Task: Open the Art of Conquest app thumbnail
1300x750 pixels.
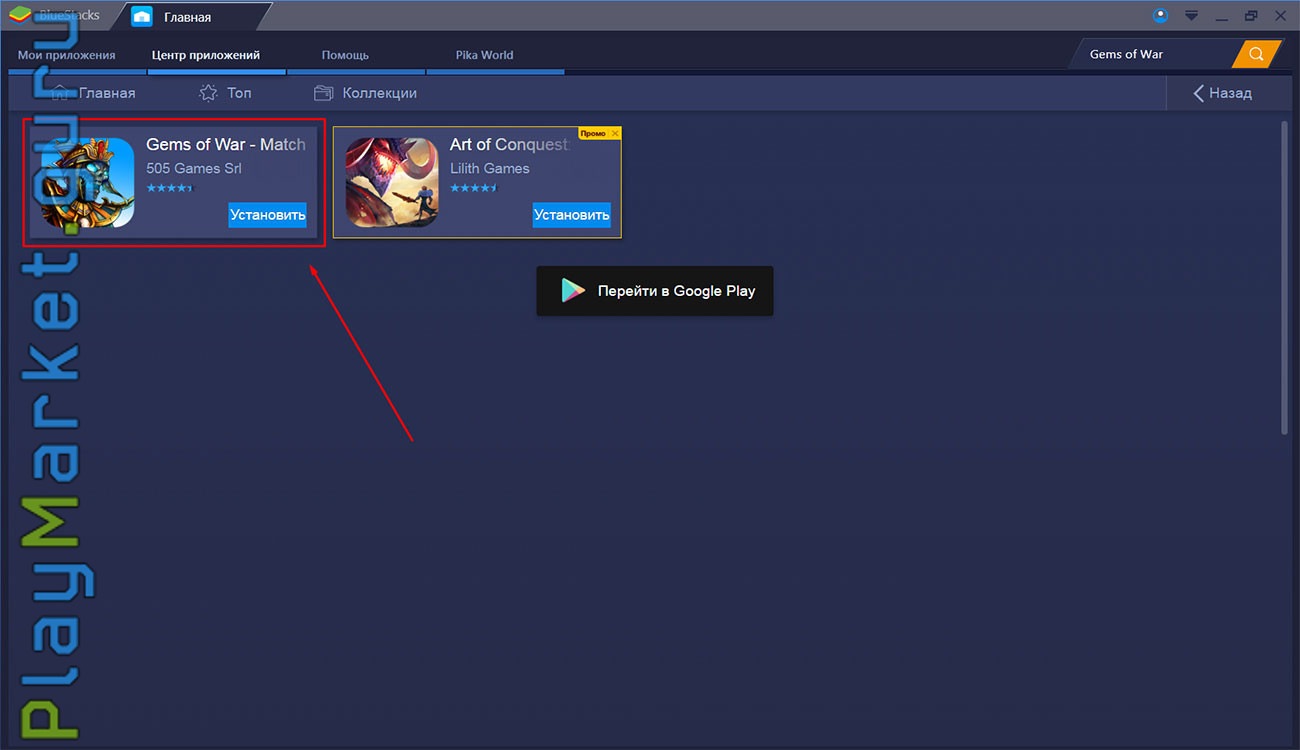Action: coord(392,182)
